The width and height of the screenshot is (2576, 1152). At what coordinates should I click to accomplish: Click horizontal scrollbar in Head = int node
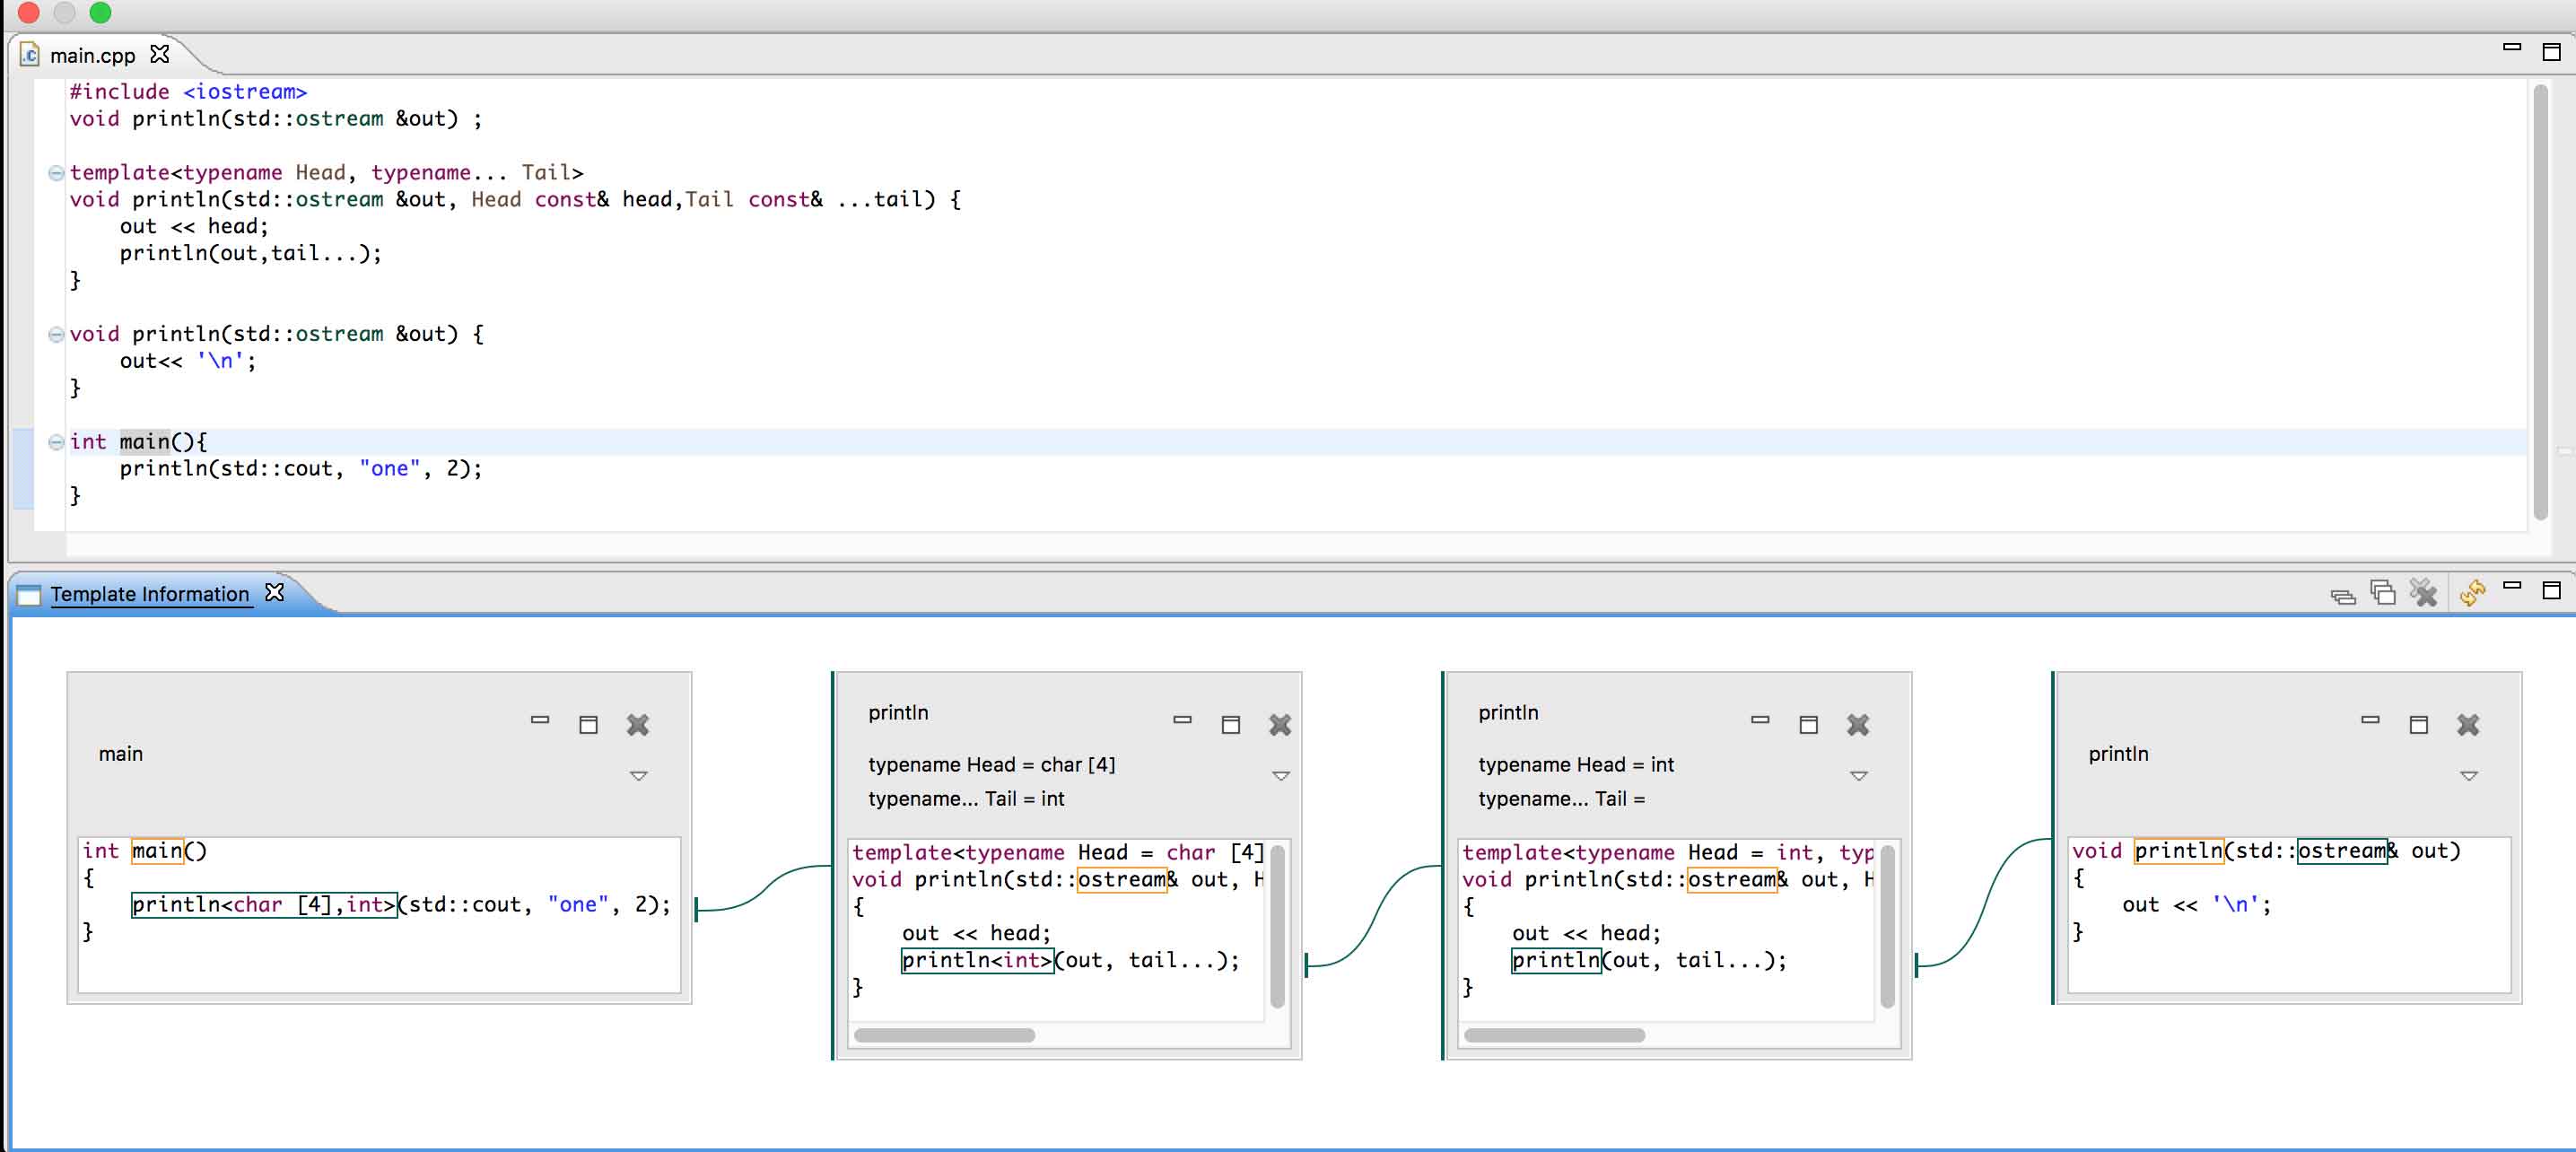tap(1553, 1035)
